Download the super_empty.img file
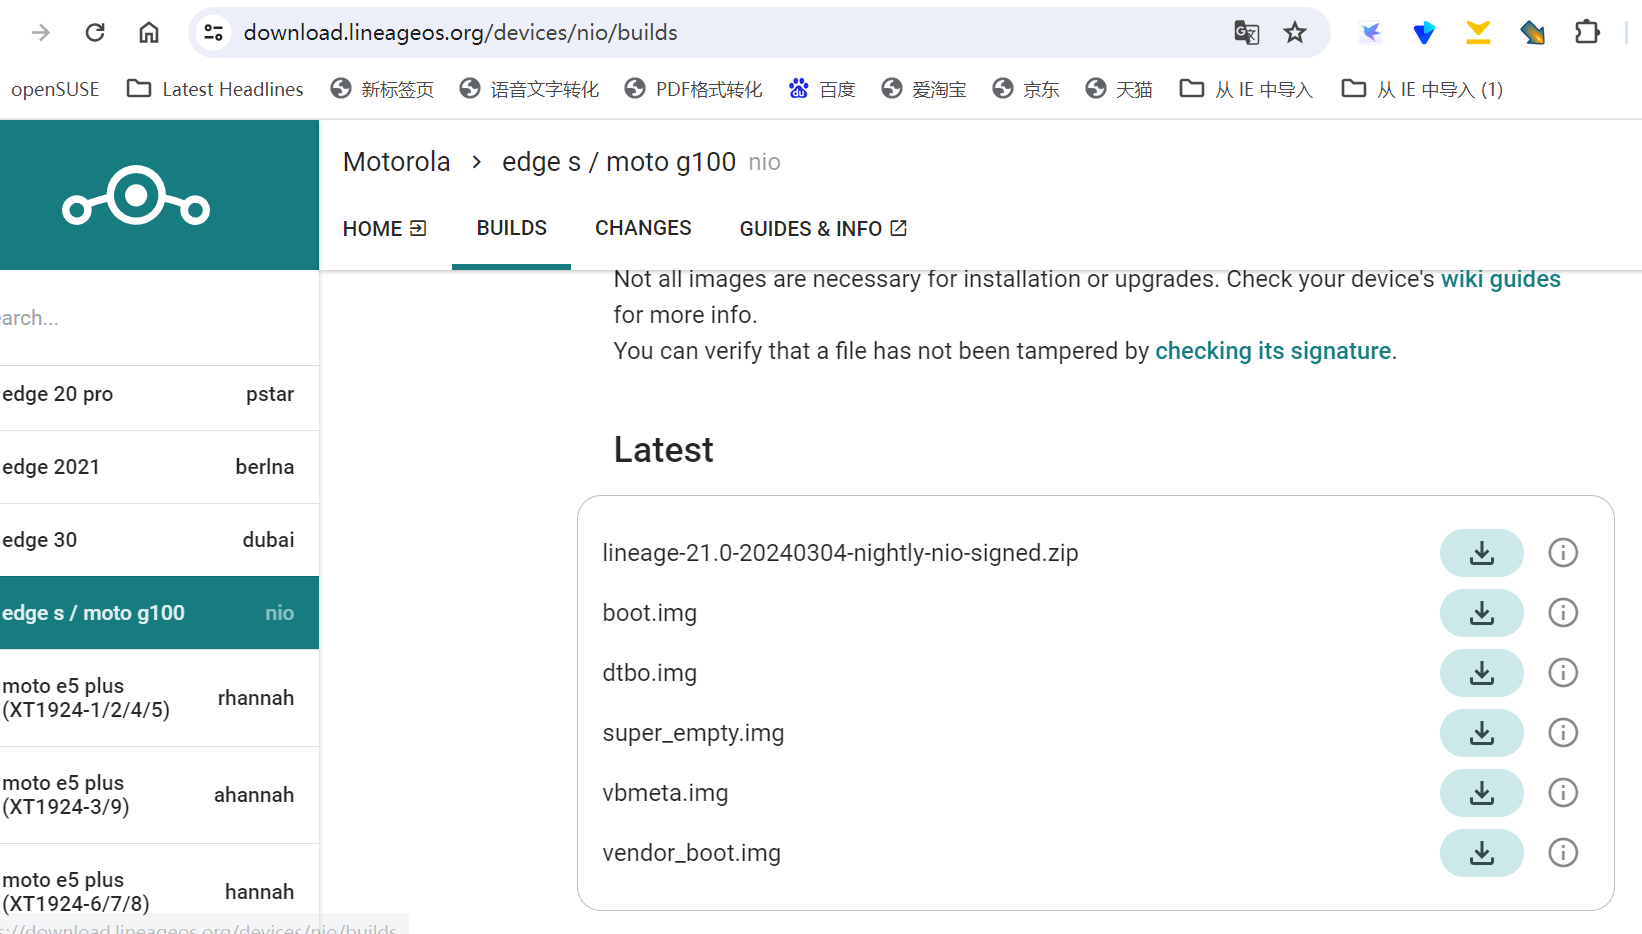Viewport: 1642px width, 934px height. click(1481, 733)
